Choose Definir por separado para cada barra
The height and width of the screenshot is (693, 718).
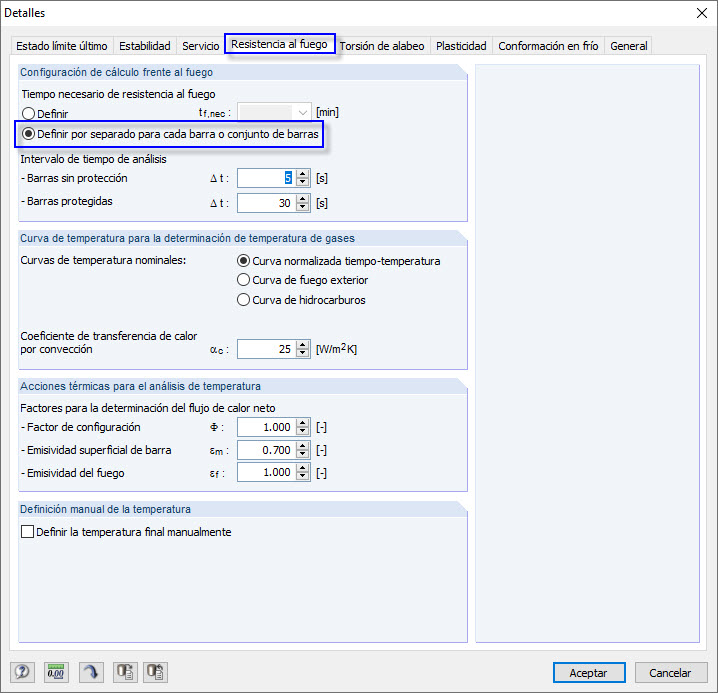coord(170,134)
